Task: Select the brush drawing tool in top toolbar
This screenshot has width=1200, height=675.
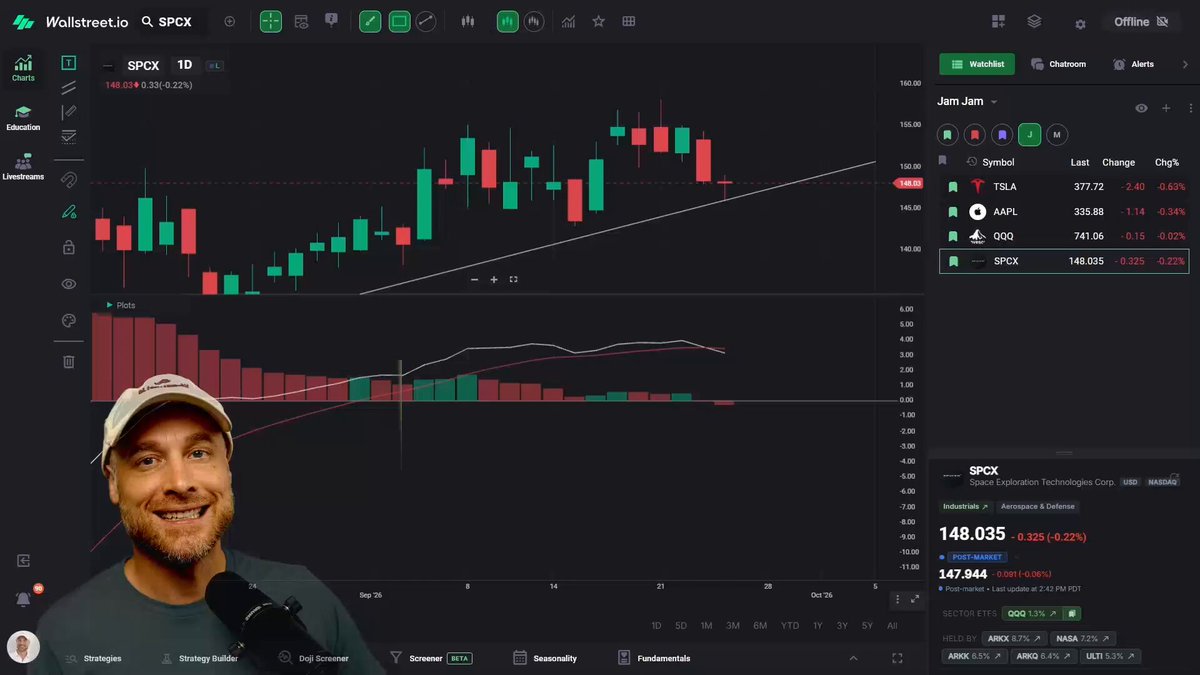Action: click(x=370, y=21)
